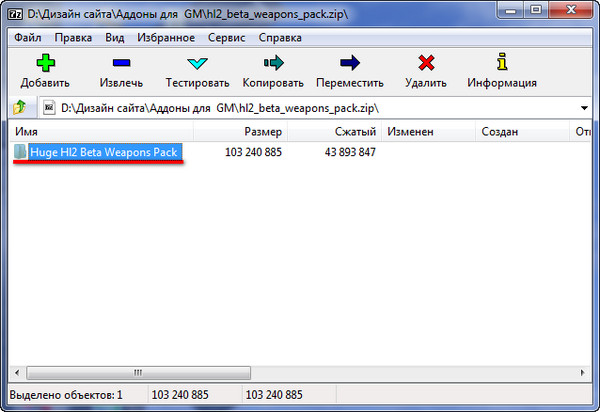600x412 pixels.
Task: Click the Переместить label in toolbar
Action: coord(350,83)
